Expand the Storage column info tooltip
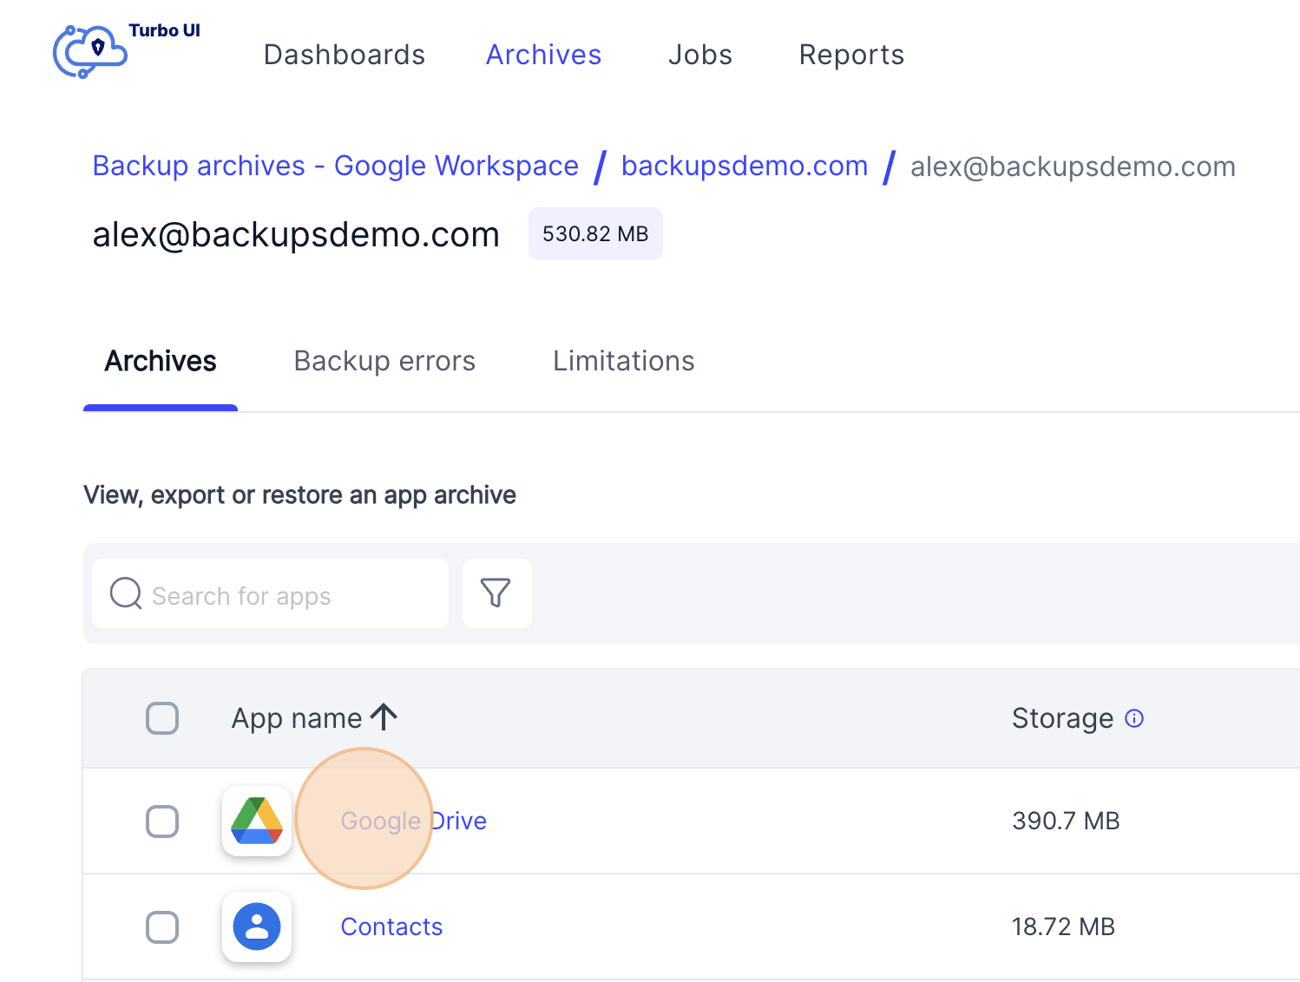This screenshot has height=982, width=1300. [1136, 718]
